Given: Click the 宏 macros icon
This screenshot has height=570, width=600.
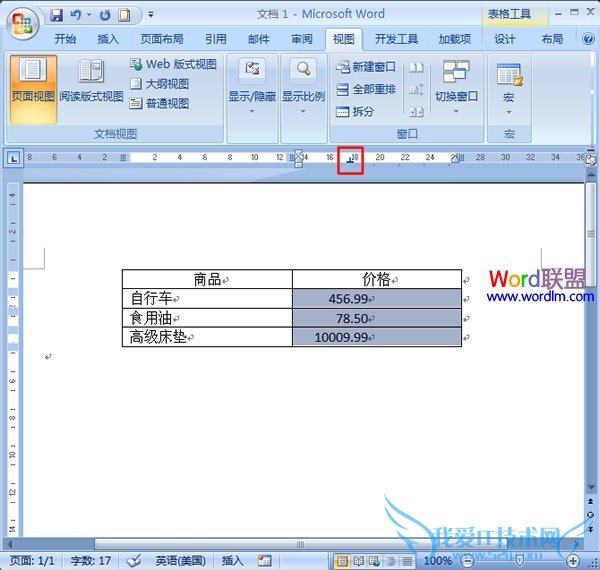Looking at the screenshot, I should point(509,75).
